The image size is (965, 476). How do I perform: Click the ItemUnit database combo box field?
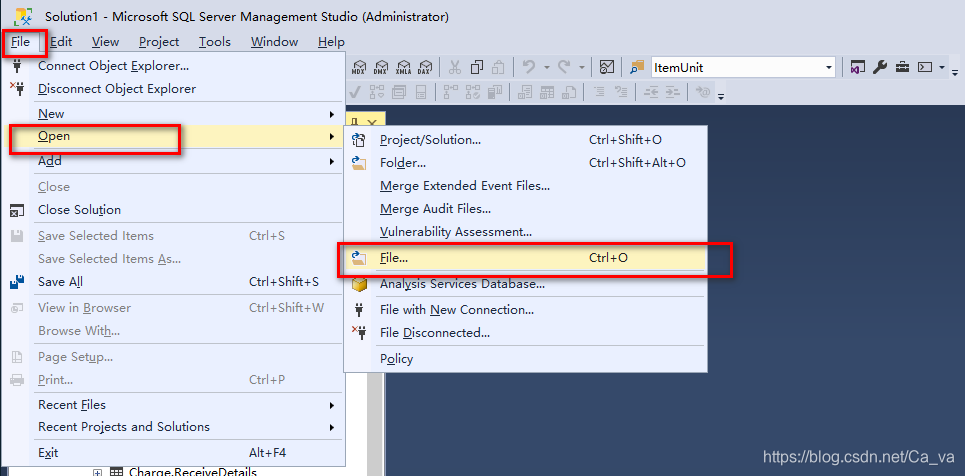(743, 67)
